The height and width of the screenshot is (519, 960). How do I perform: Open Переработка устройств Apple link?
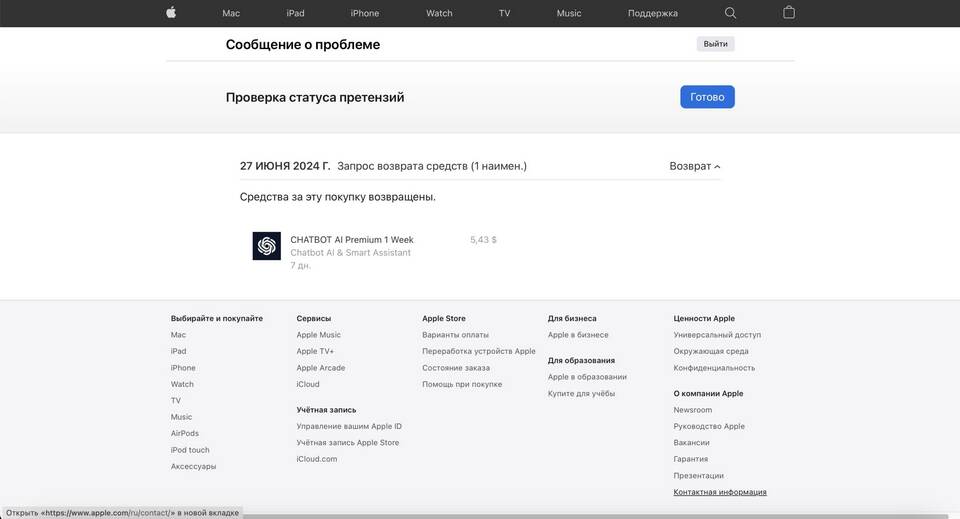tap(479, 351)
